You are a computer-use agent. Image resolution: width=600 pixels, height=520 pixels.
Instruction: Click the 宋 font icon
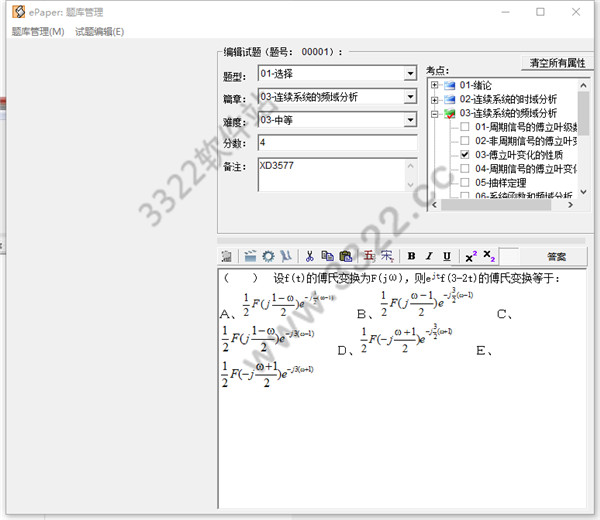(x=387, y=256)
